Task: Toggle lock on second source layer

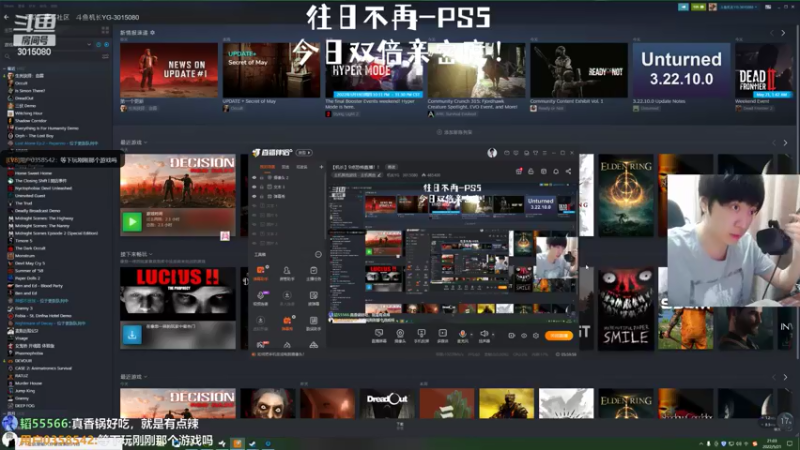Action: [262, 187]
